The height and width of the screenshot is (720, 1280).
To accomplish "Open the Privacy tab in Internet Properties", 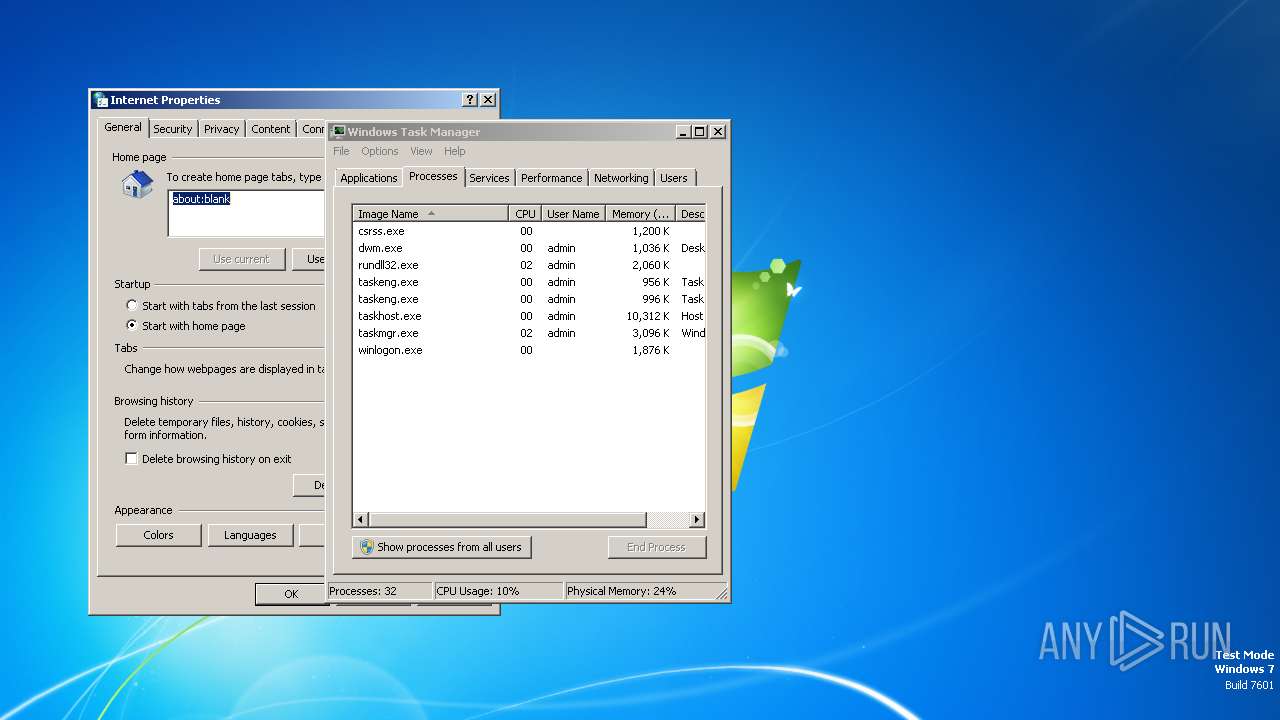I will coord(221,129).
